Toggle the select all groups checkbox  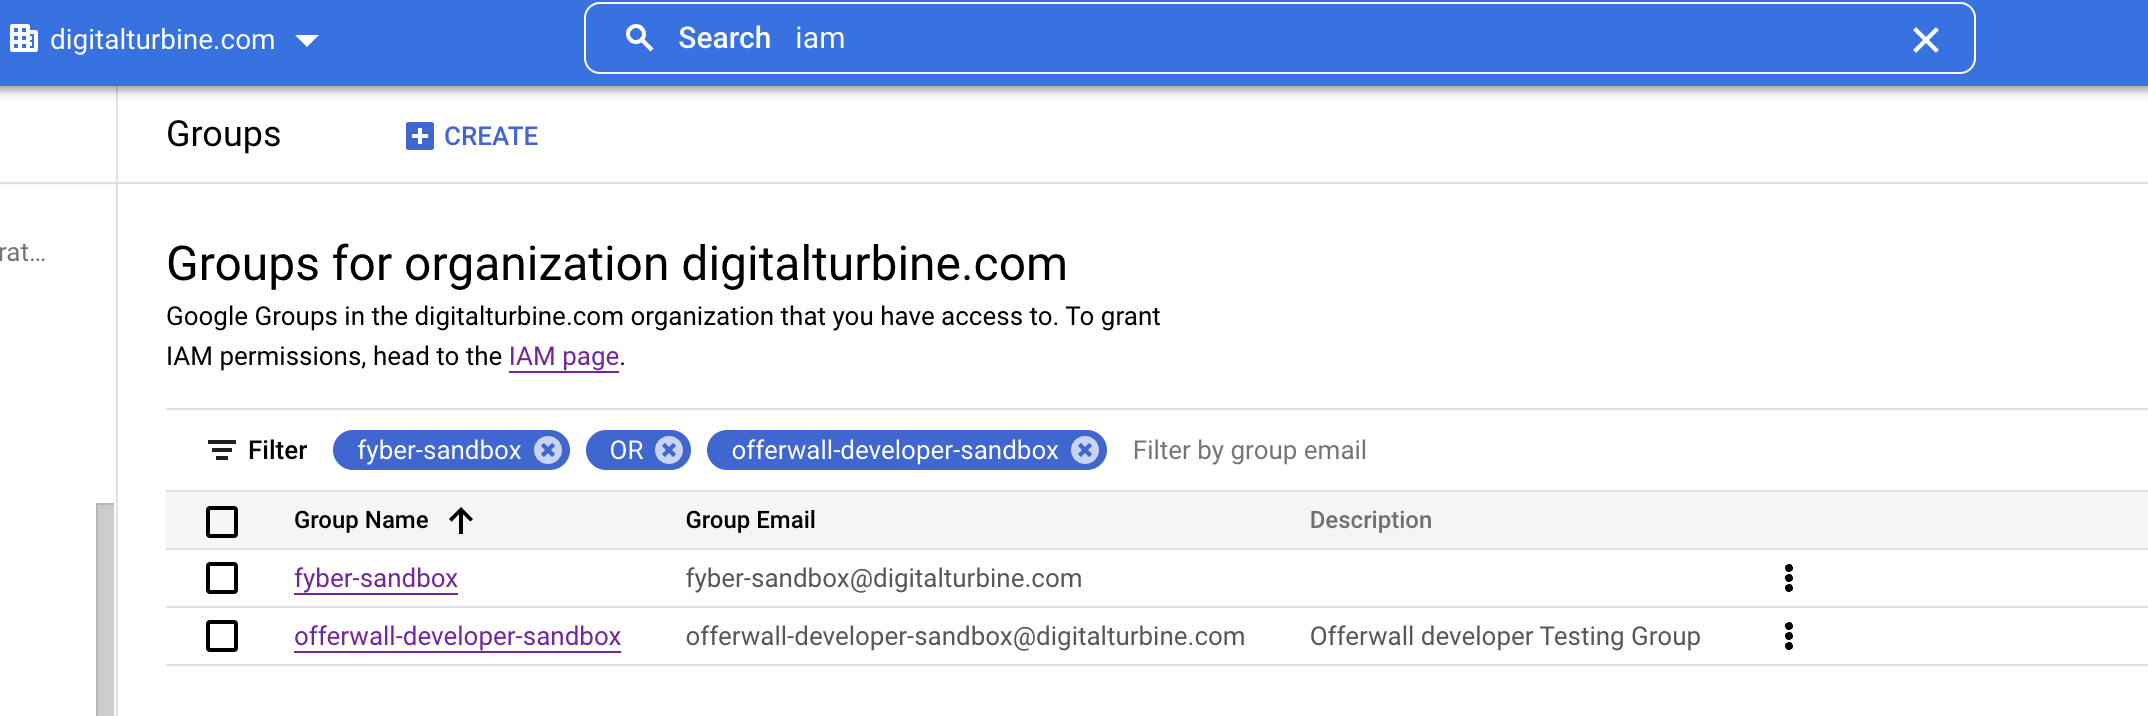click(x=222, y=521)
